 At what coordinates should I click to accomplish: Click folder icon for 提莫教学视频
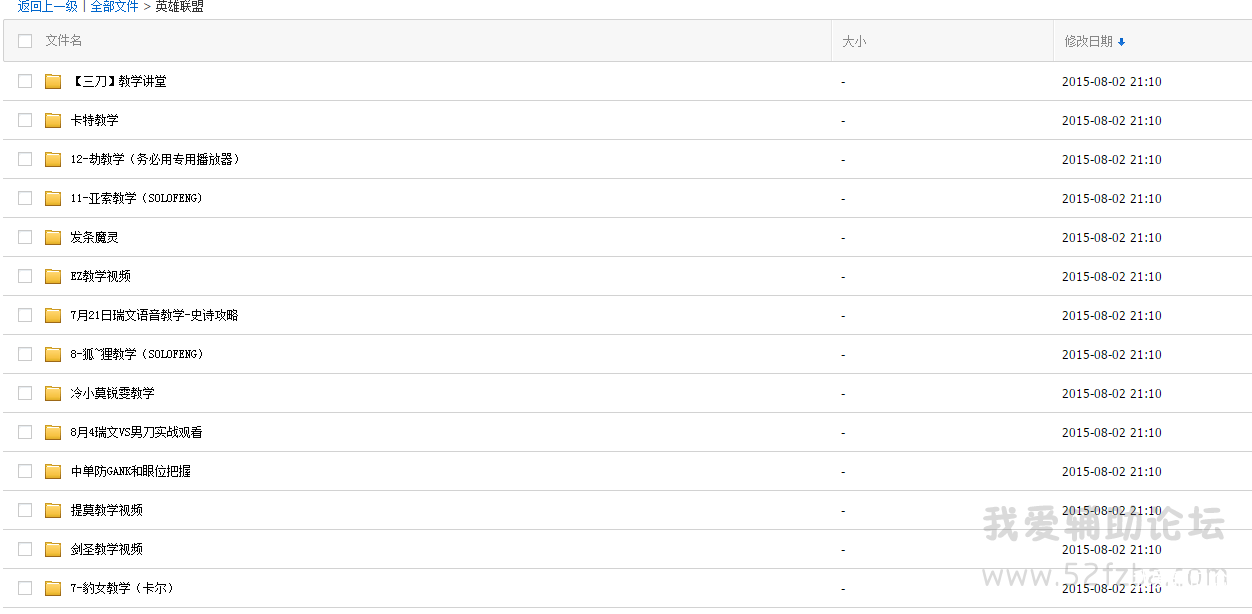[x=53, y=510]
